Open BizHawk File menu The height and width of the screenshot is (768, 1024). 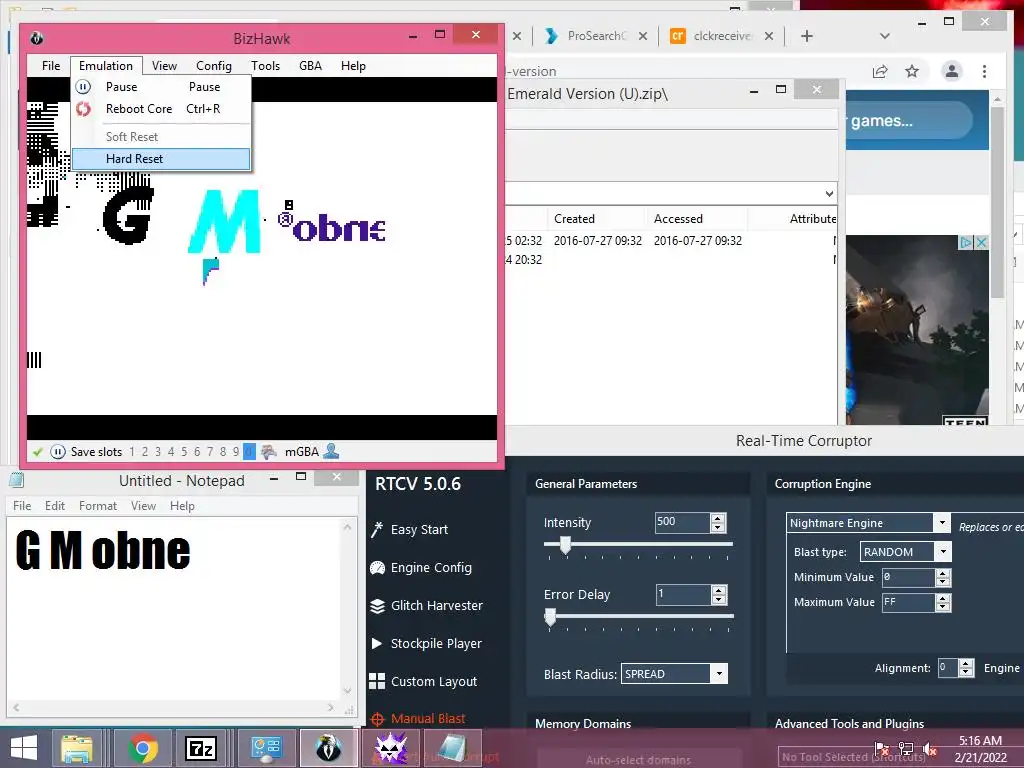51,66
